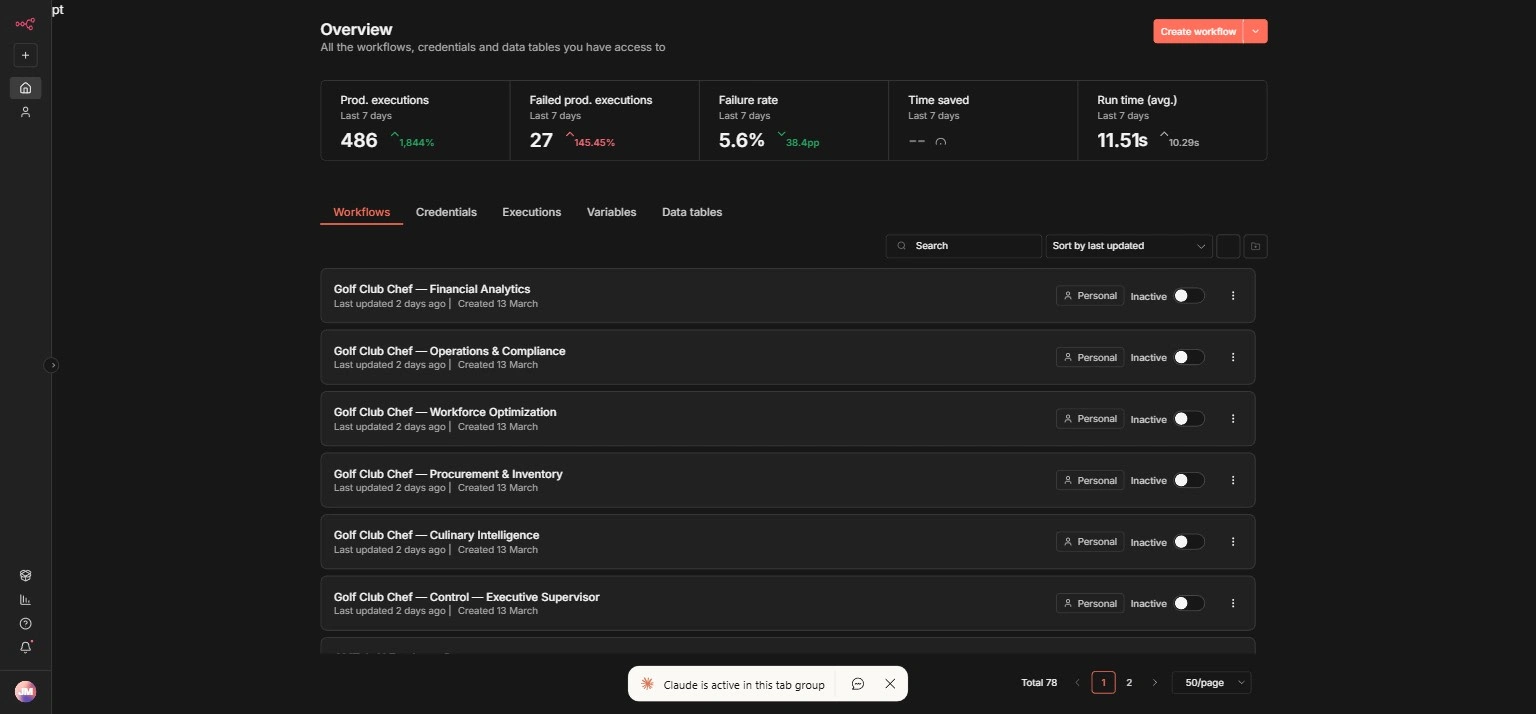Viewport: 1536px width, 714px height.
Task: Select the Failed prod. executions stats card
Action: (605, 120)
